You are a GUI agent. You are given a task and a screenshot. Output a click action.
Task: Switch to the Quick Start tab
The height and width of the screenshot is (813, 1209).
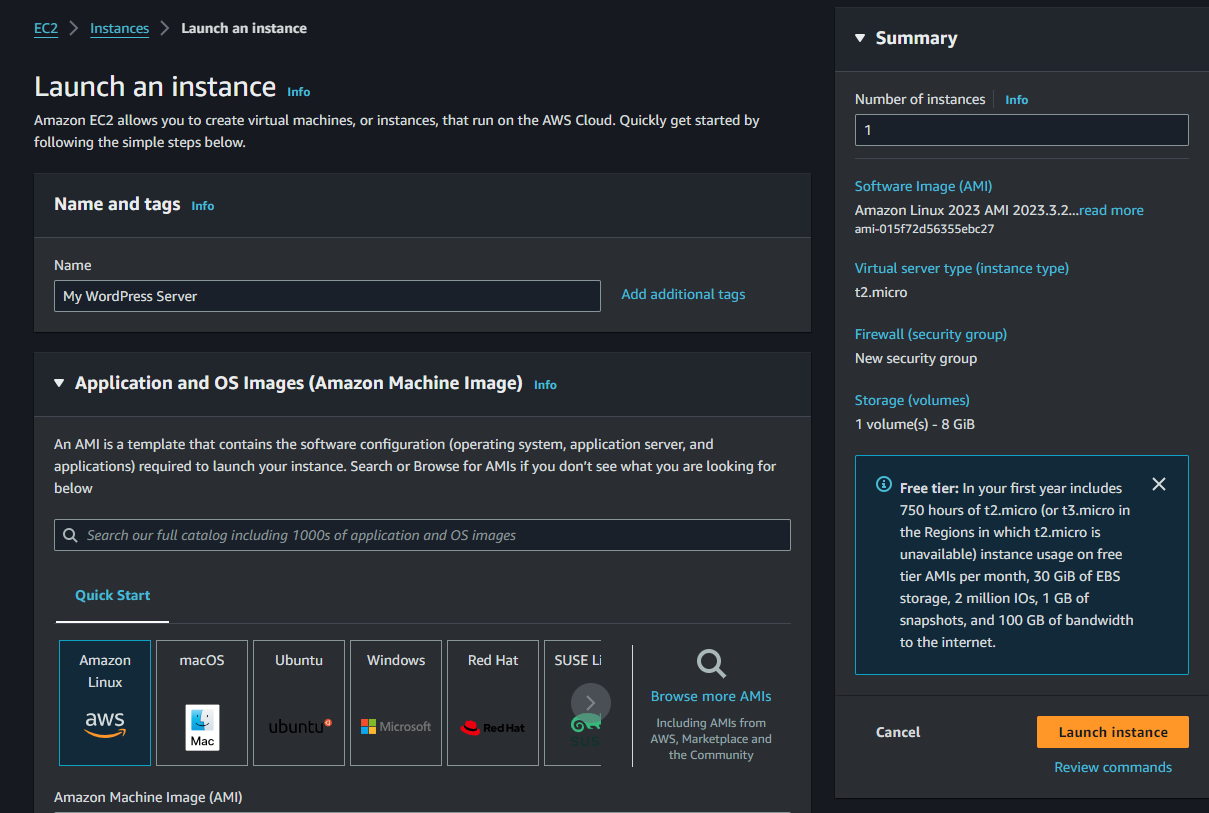coord(112,595)
